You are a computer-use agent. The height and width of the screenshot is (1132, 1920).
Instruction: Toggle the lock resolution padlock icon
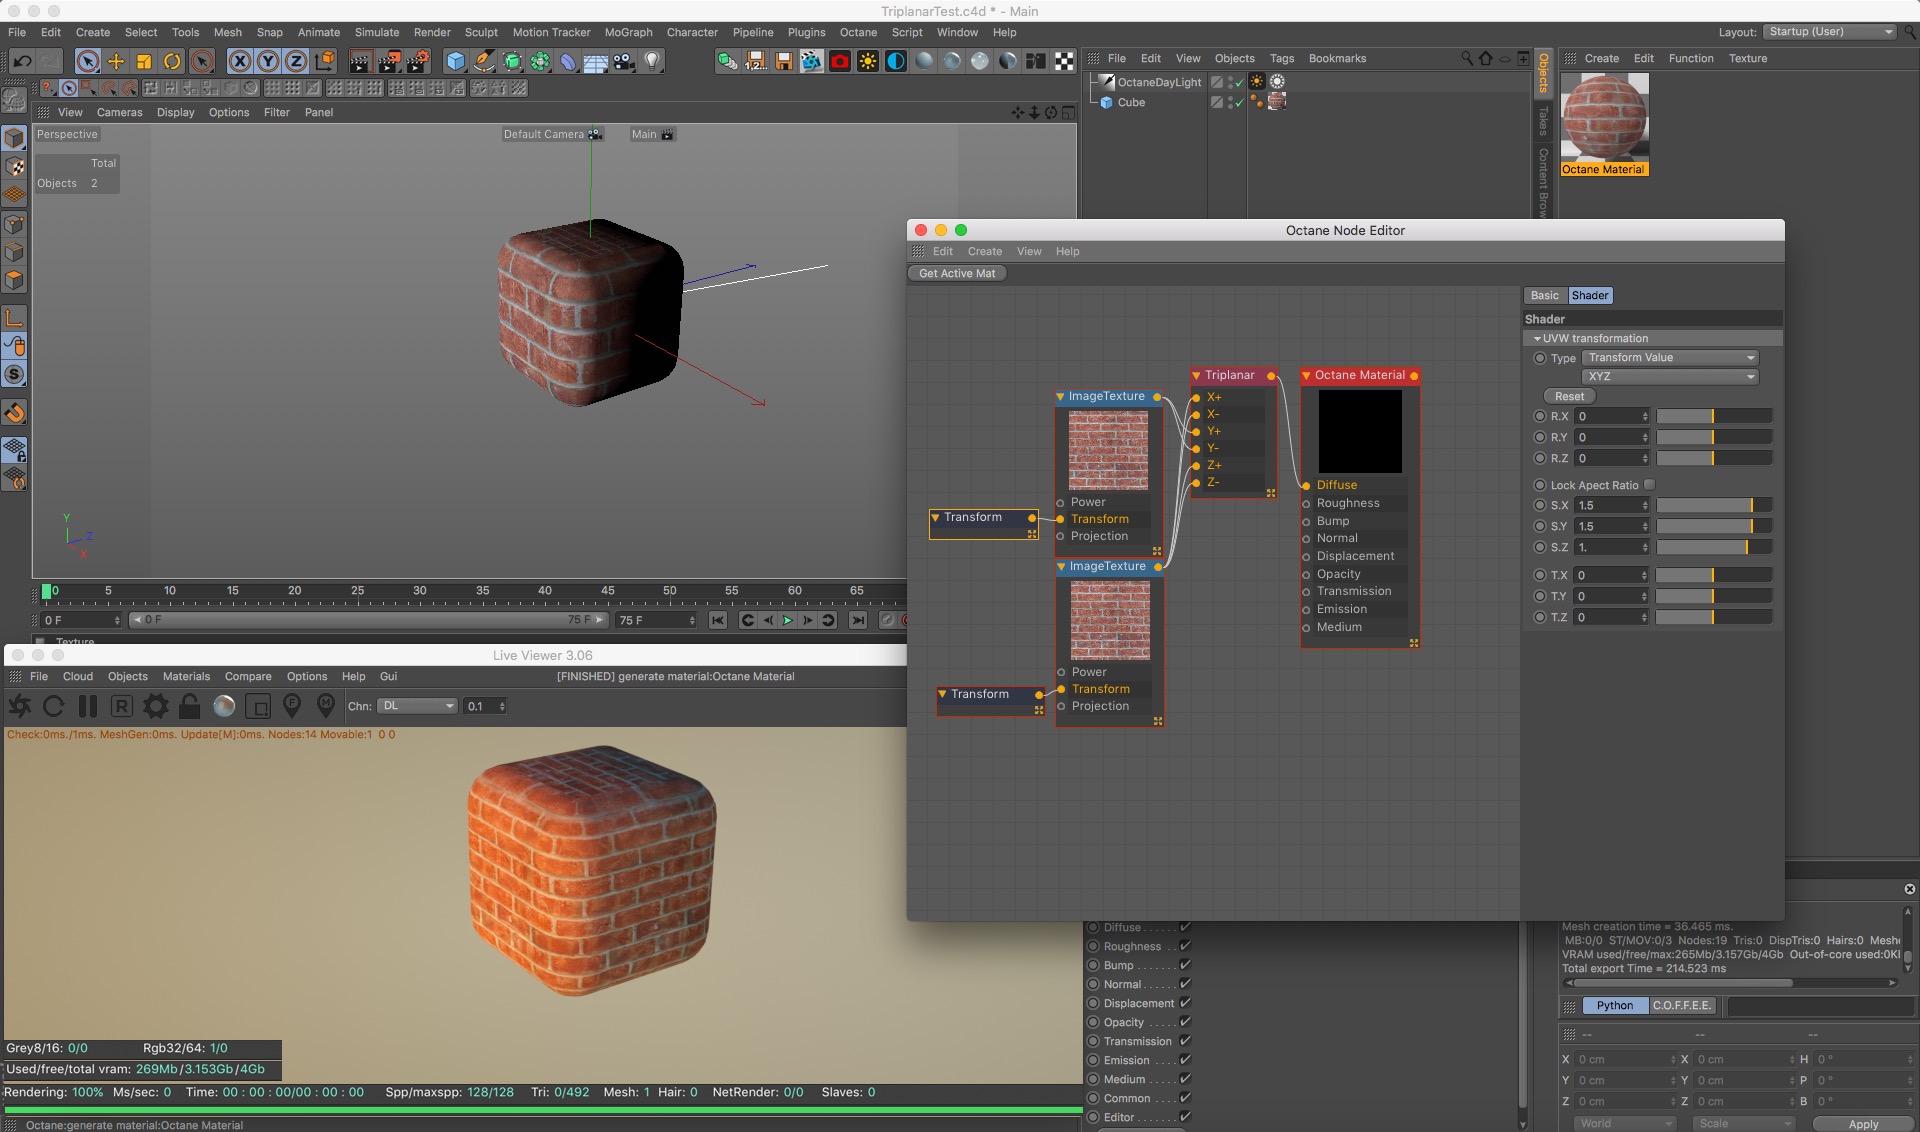coord(190,707)
